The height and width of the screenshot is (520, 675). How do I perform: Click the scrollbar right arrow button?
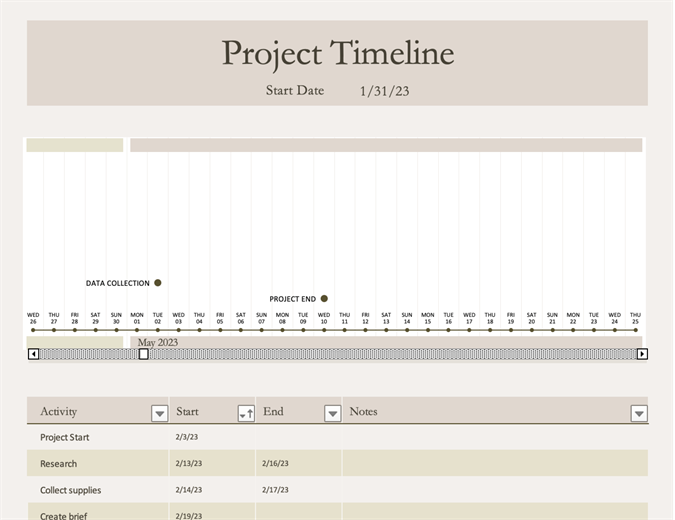click(x=642, y=354)
